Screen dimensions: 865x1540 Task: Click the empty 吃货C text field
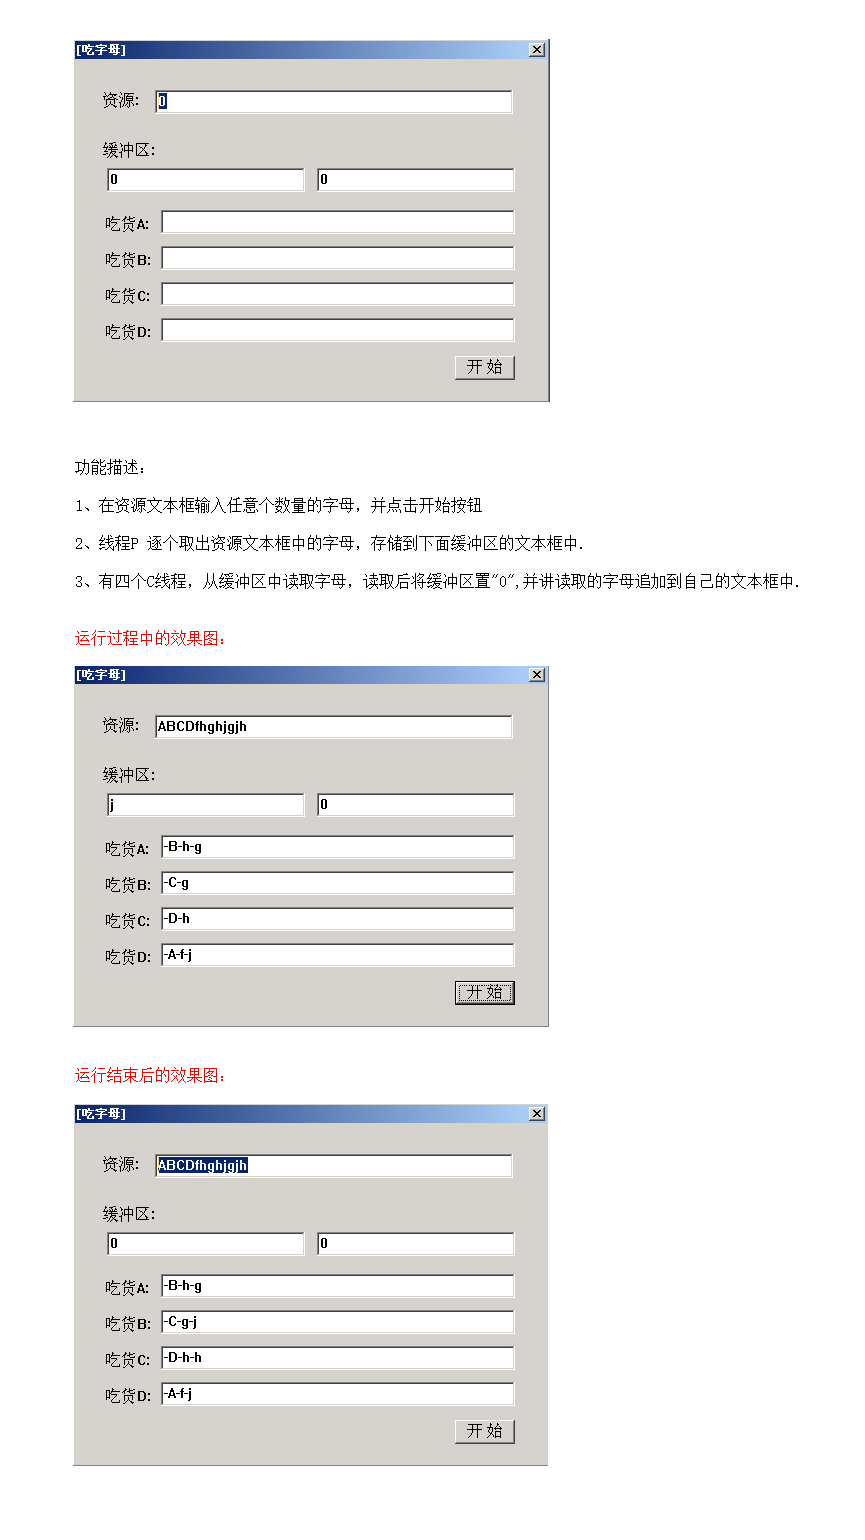click(338, 294)
